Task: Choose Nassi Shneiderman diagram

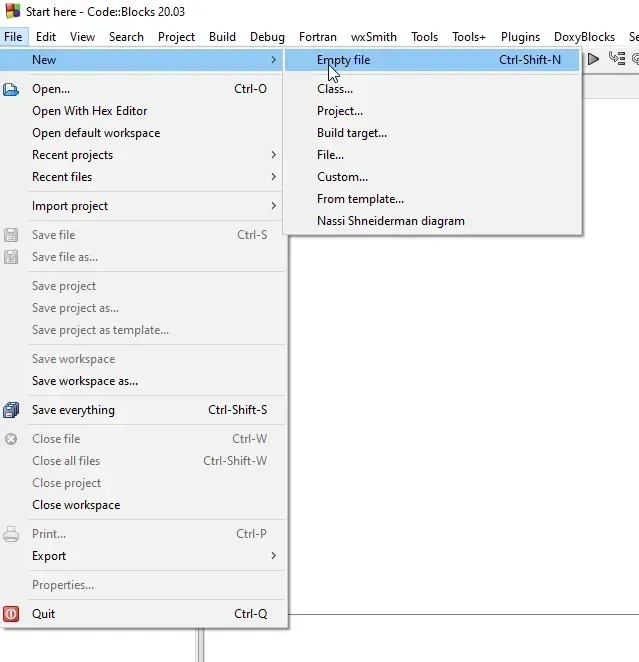Action: [432, 221]
